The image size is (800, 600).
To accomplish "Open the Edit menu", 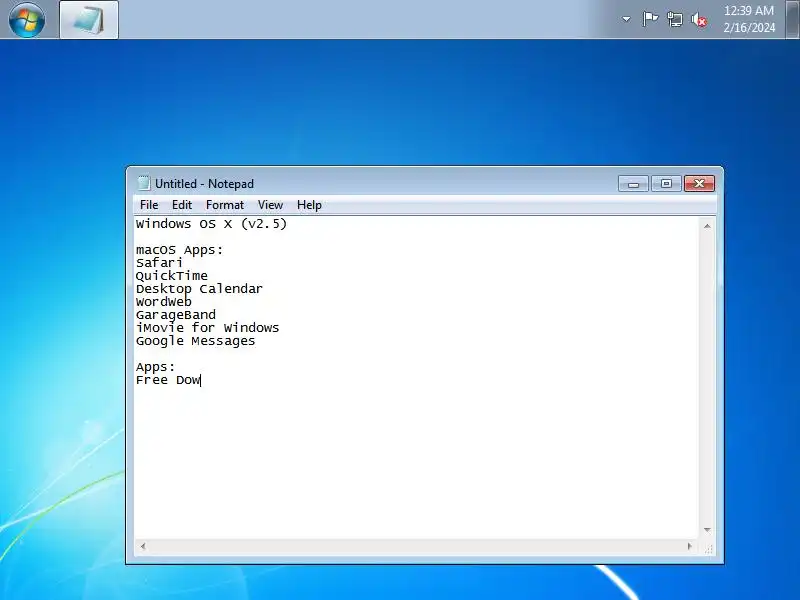I will [x=182, y=205].
